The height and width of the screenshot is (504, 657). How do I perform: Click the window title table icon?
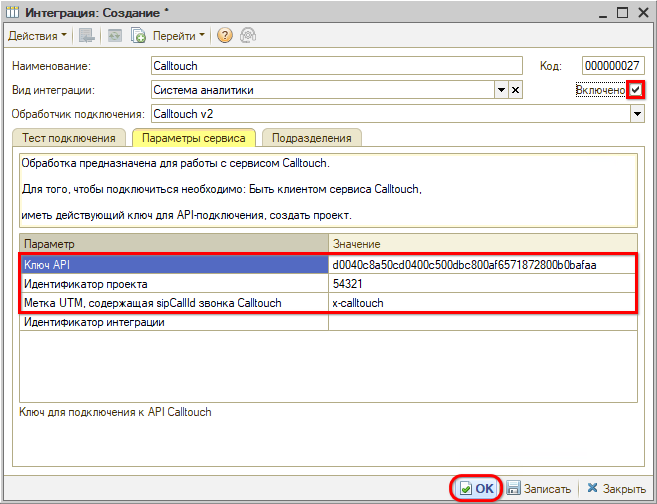tap(13, 13)
